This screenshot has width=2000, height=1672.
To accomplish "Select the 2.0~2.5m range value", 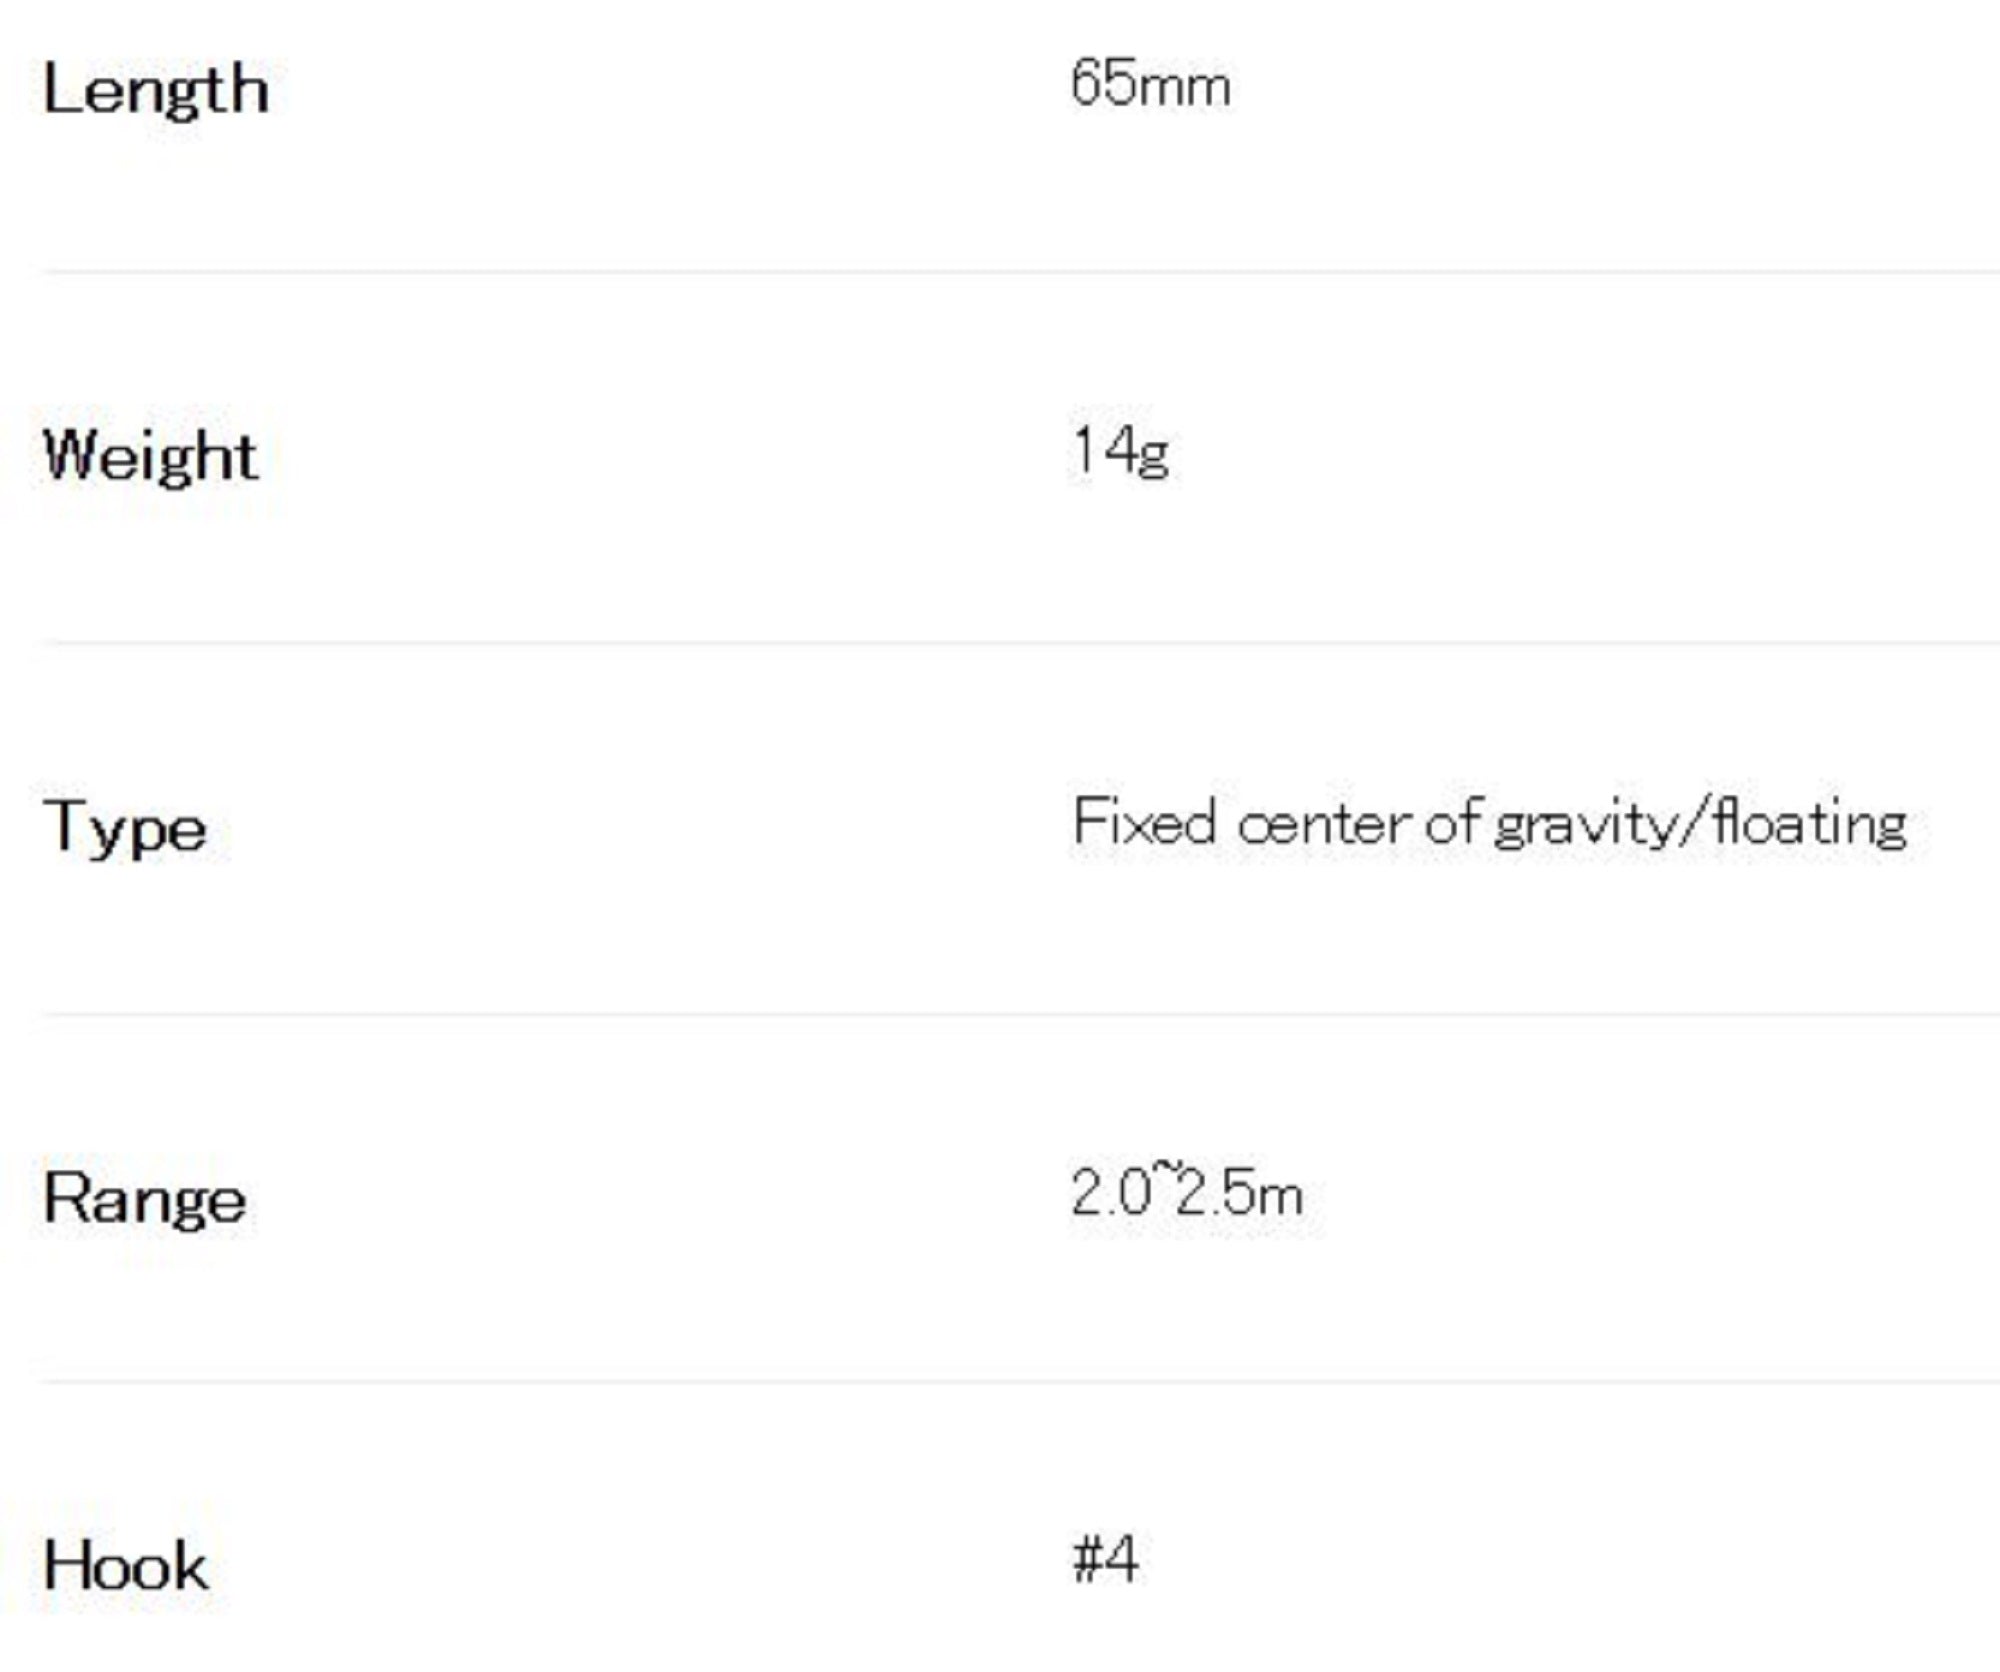I will [1187, 1193].
